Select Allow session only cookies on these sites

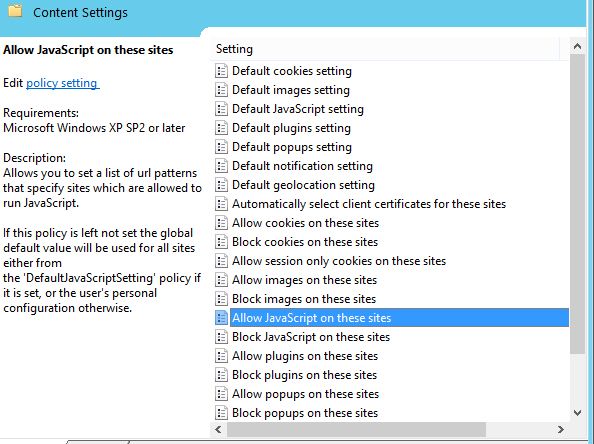pyautogui.click(x=339, y=261)
